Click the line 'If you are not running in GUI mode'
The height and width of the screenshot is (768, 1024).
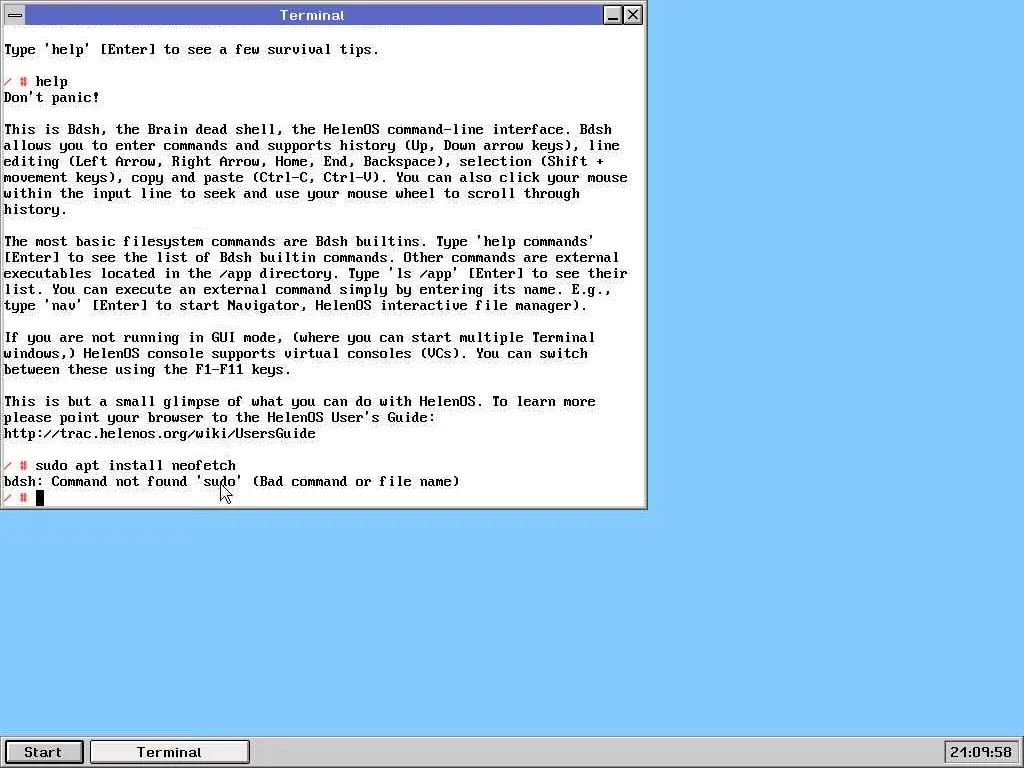299,338
